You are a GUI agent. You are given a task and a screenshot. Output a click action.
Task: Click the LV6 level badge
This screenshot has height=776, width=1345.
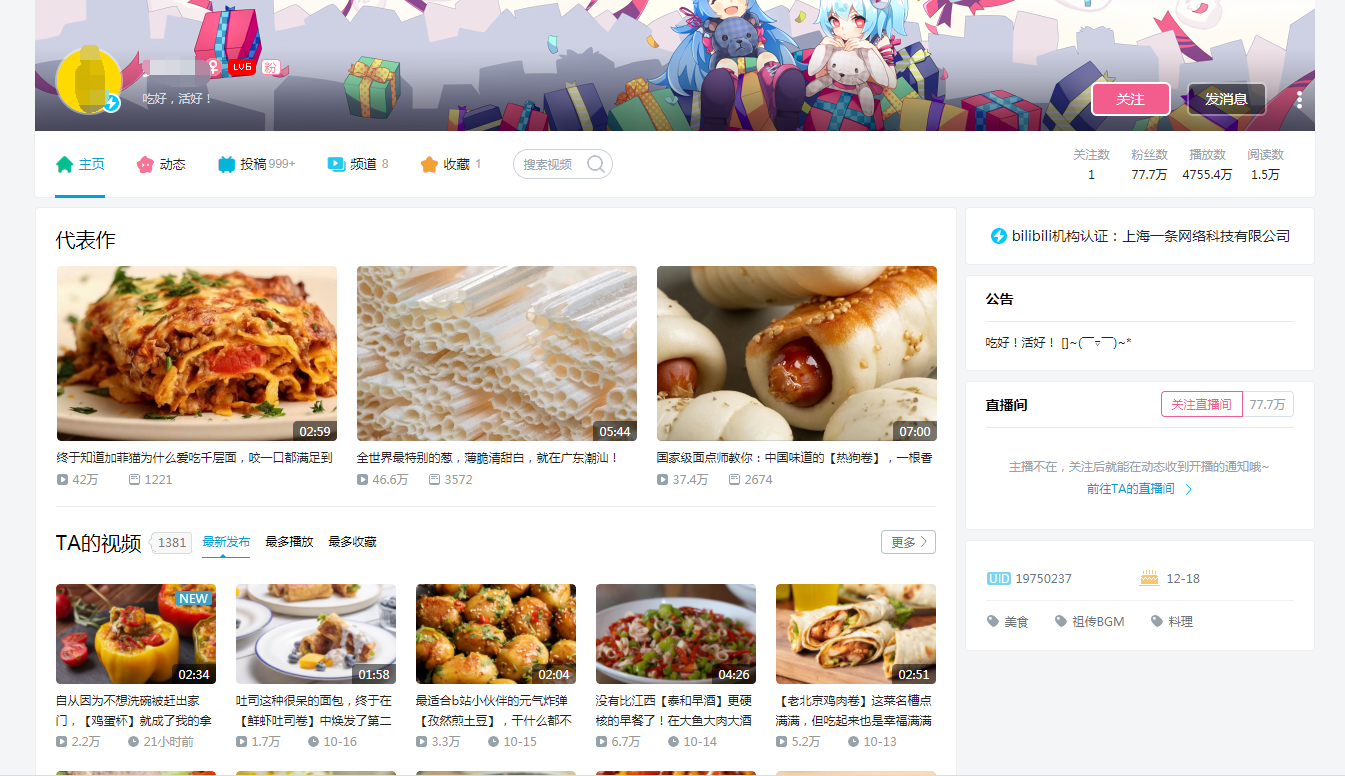(241, 67)
